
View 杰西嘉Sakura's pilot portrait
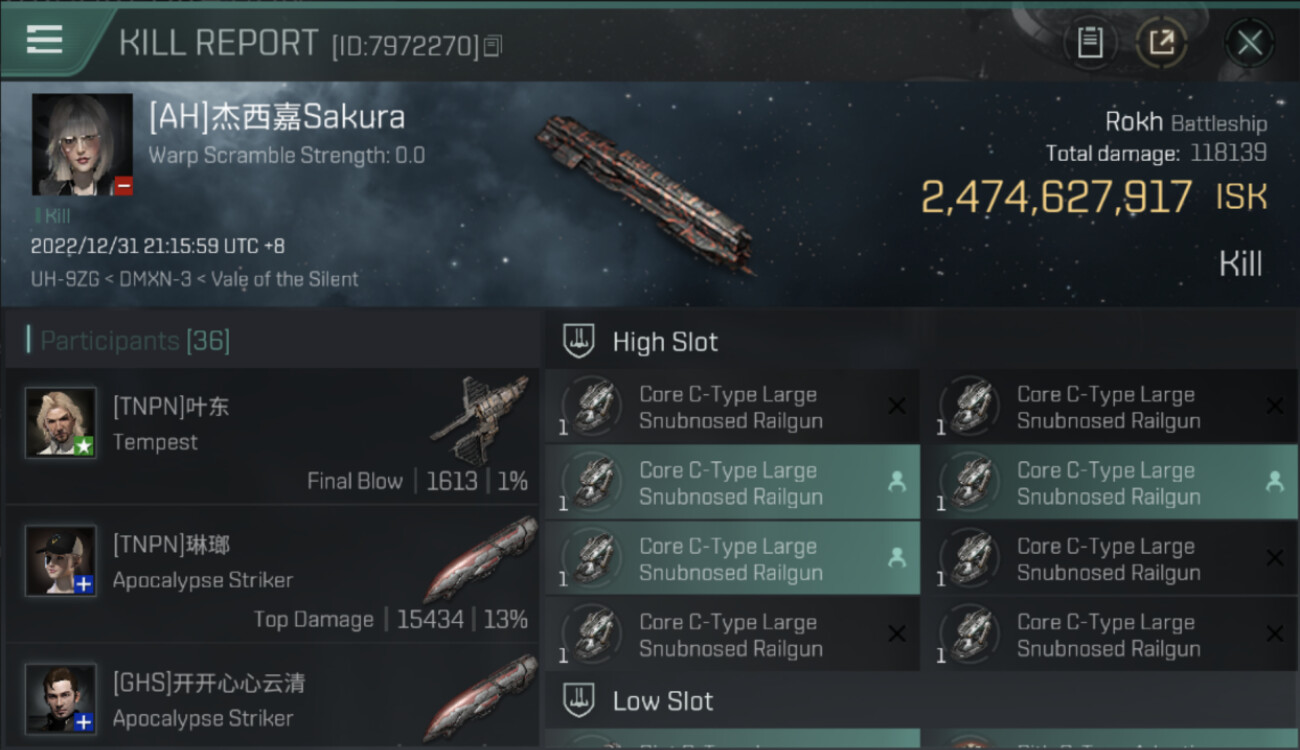82,144
